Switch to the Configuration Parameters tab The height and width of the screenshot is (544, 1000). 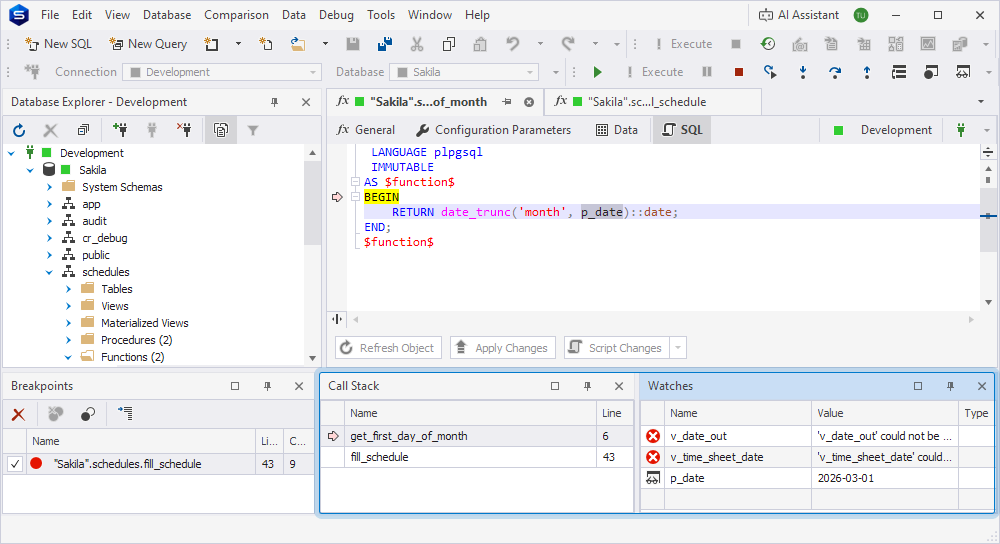click(494, 130)
